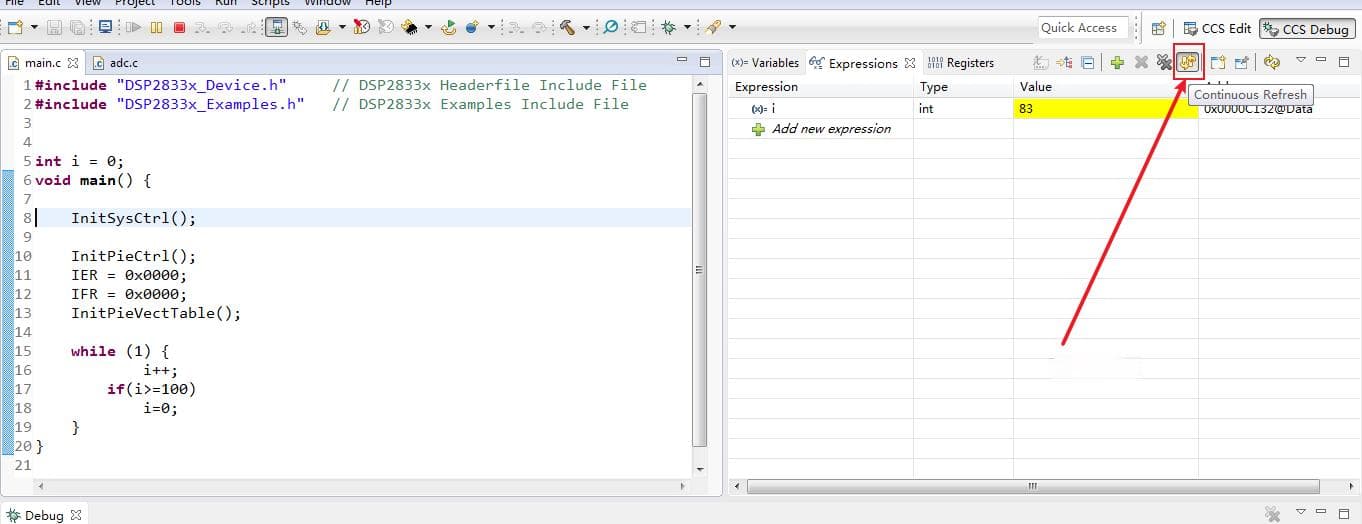Click the int type cell

963,108
